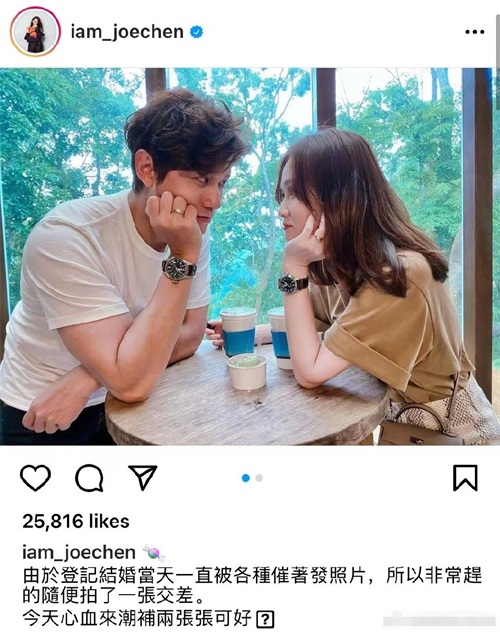Share post using paper plane icon
This screenshot has width=500, height=632.
pyautogui.click(x=143, y=478)
